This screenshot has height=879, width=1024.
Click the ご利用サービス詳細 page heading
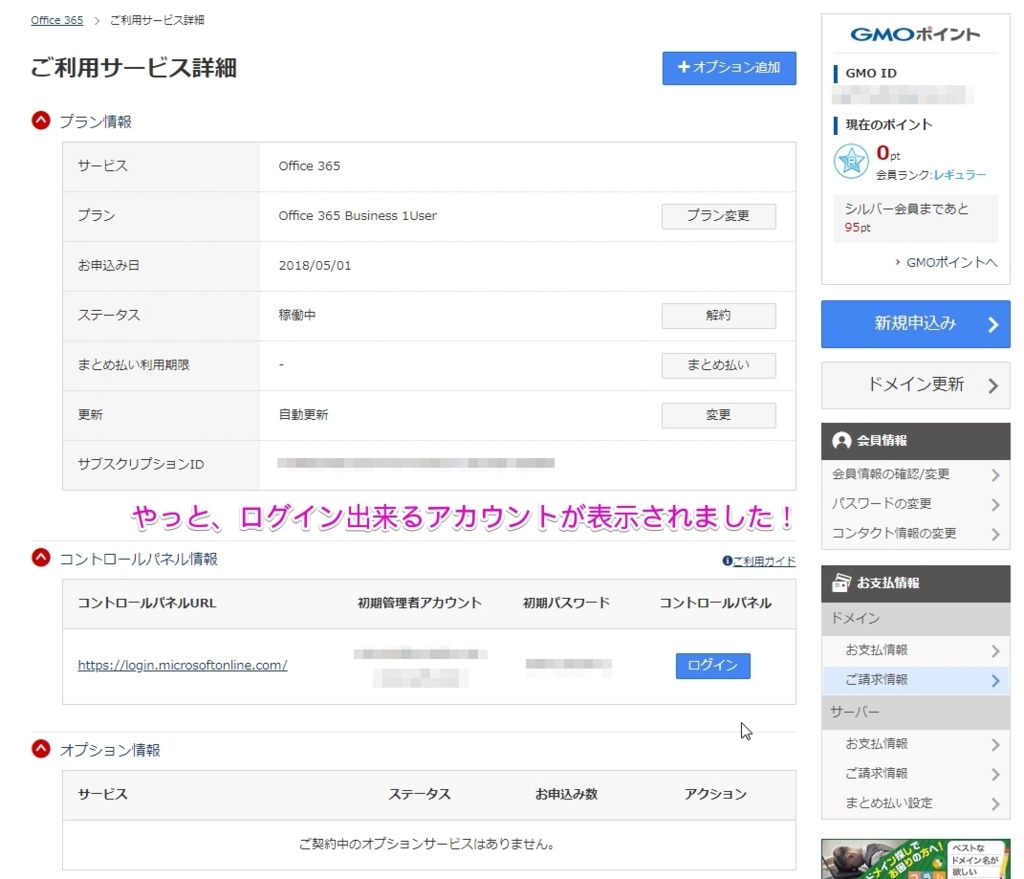133,68
